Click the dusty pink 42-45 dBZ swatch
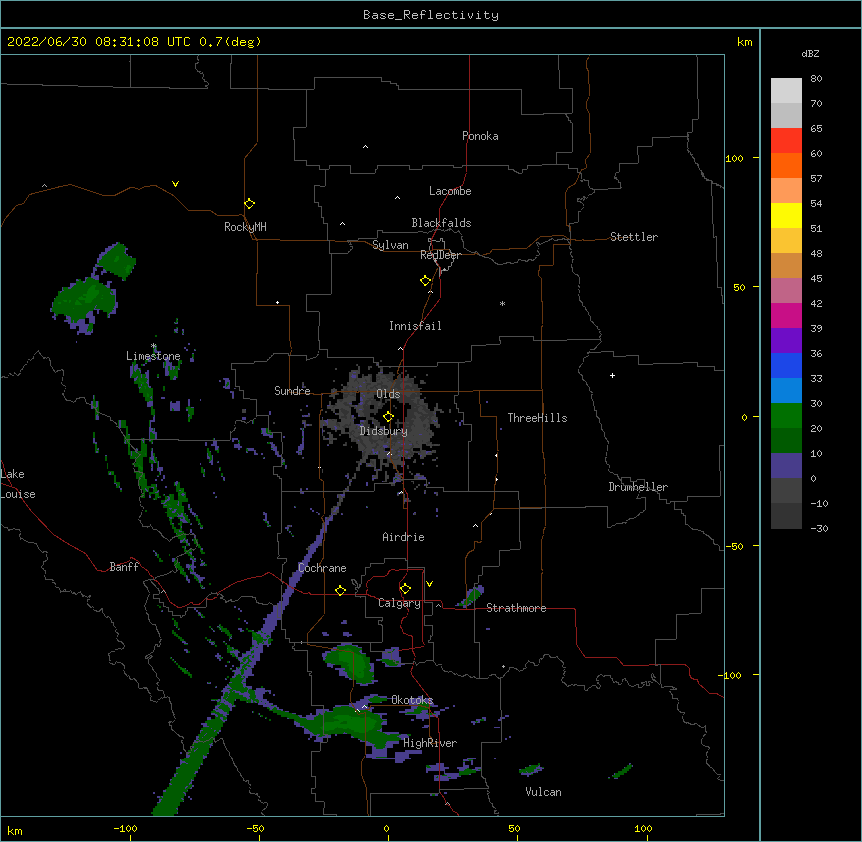The image size is (862, 842). tap(786, 291)
